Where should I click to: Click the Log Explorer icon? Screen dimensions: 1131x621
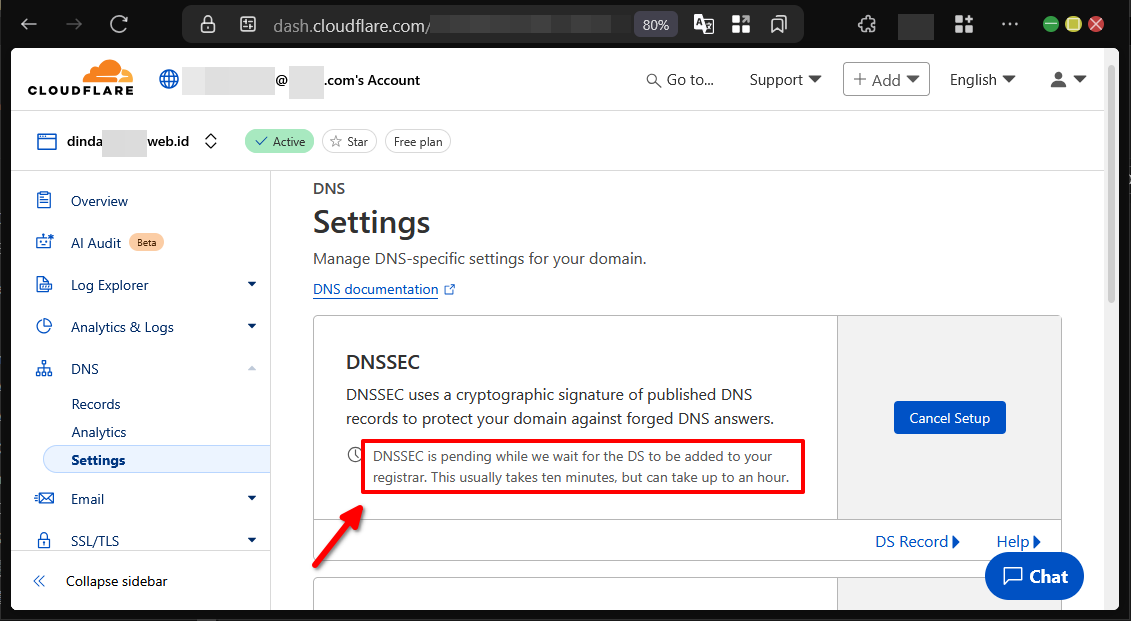tap(44, 284)
